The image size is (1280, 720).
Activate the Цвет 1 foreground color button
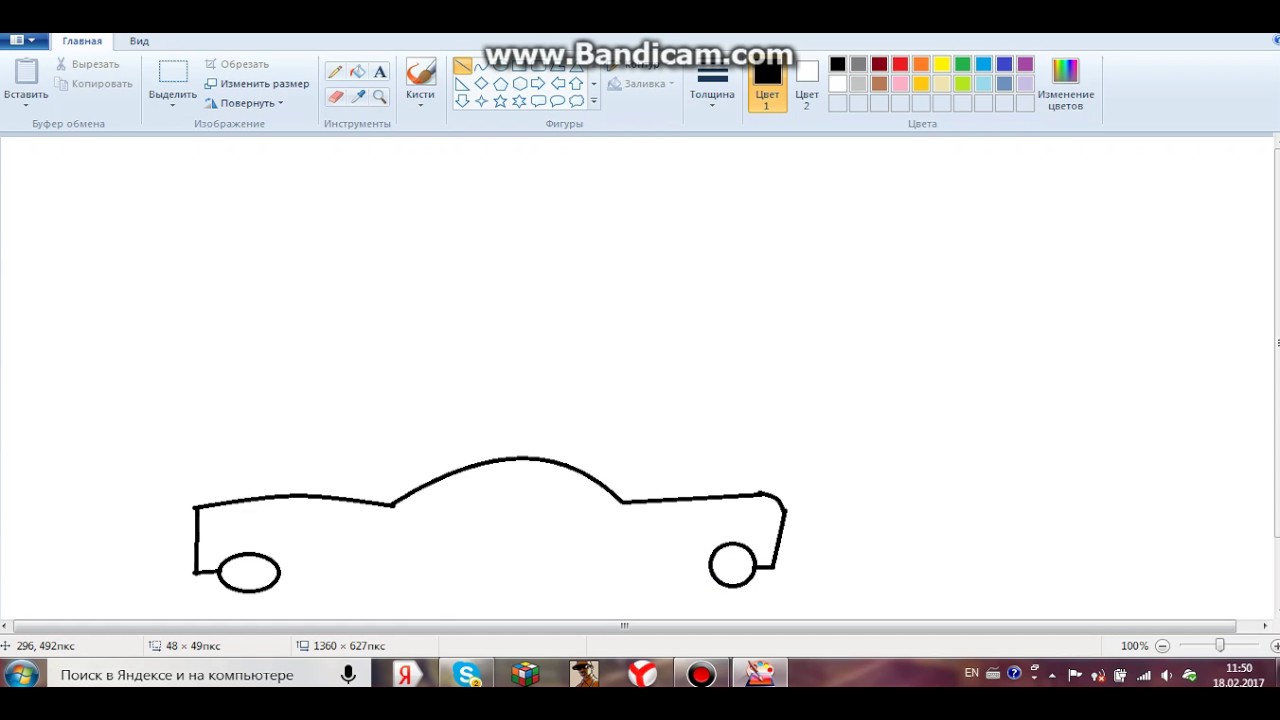[767, 84]
